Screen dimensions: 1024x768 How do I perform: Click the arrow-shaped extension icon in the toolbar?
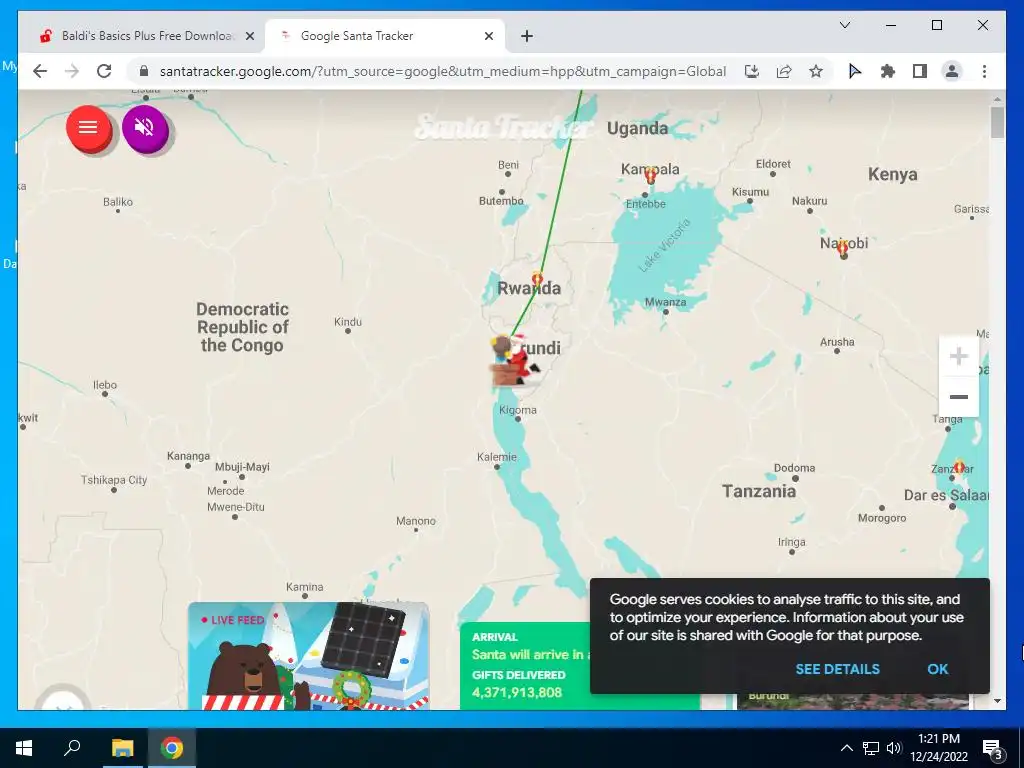point(855,71)
